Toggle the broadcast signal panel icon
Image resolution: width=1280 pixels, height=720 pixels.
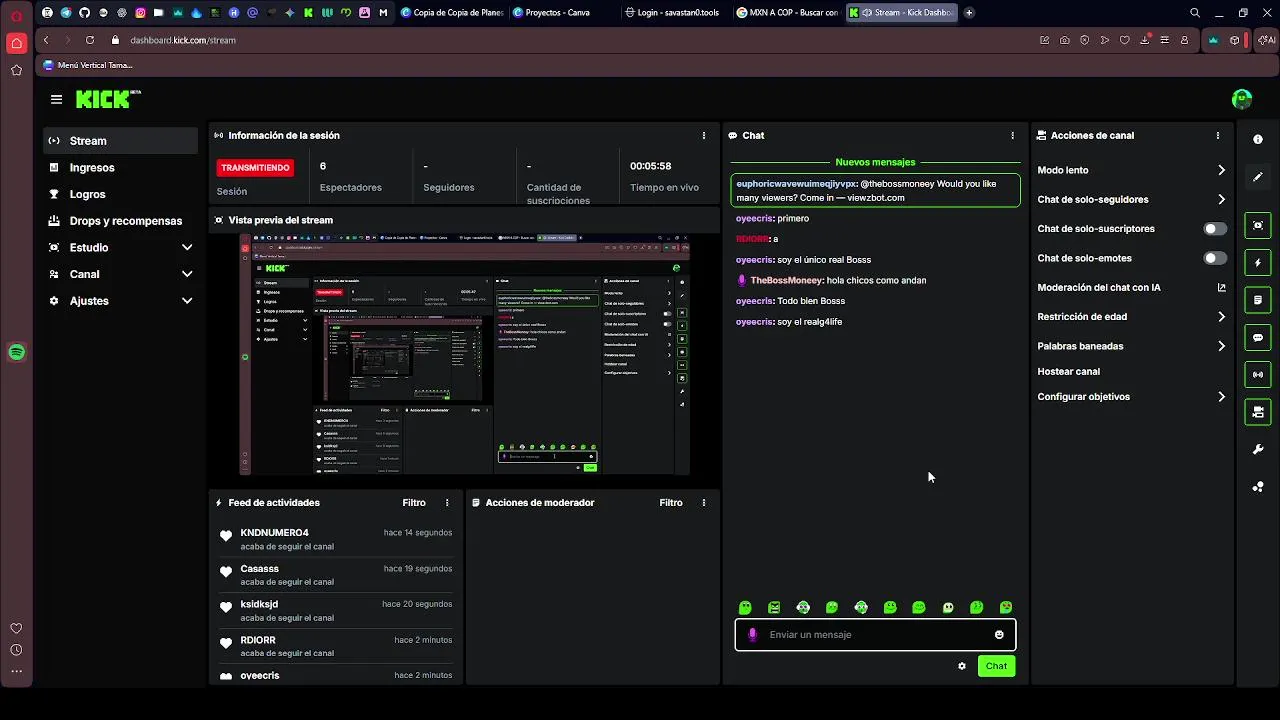coord(1258,375)
